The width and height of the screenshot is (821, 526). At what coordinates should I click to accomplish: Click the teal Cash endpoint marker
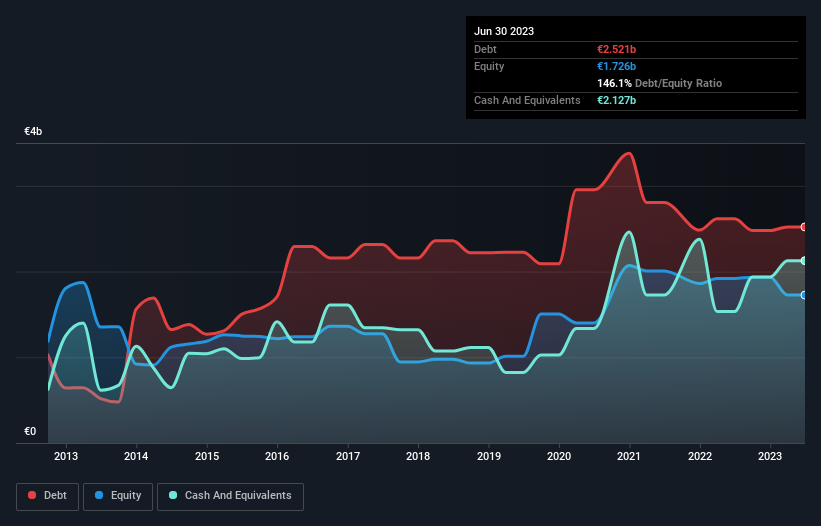pyautogui.click(x=804, y=261)
